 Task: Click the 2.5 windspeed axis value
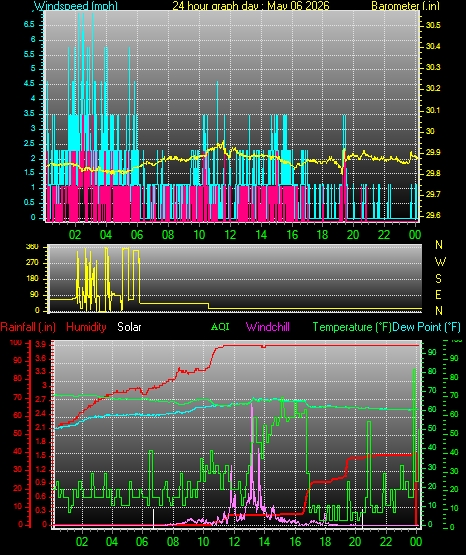coord(29,143)
